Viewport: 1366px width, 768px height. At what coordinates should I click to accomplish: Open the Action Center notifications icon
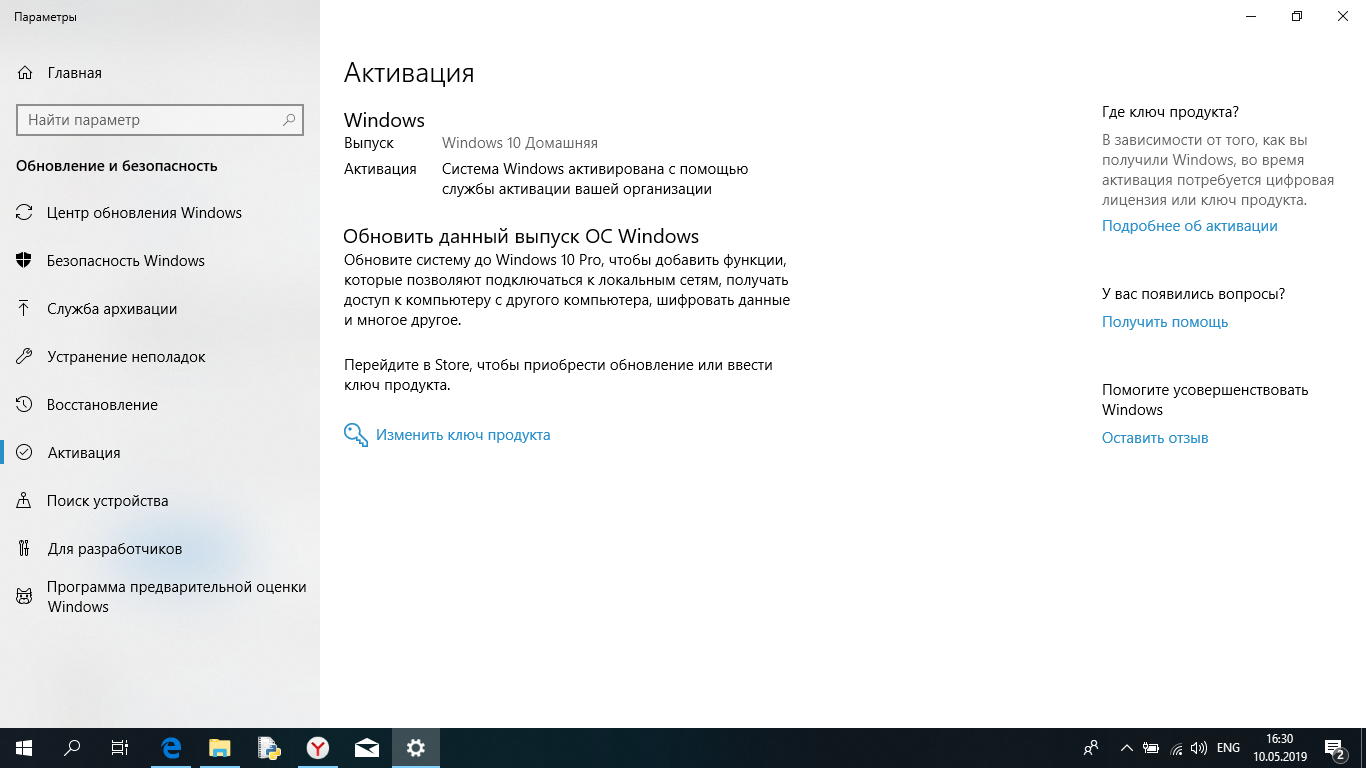click(1335, 748)
